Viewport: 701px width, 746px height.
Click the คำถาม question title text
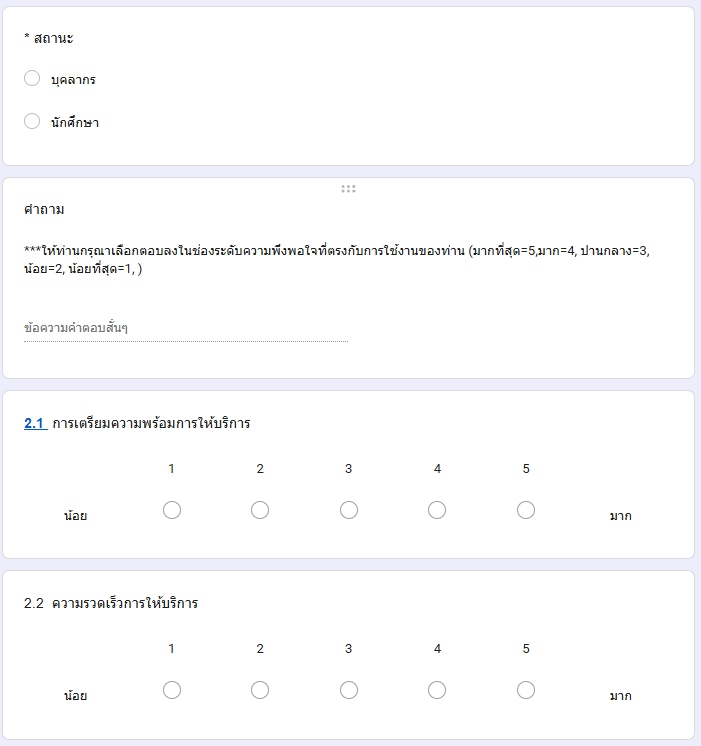coord(44,209)
